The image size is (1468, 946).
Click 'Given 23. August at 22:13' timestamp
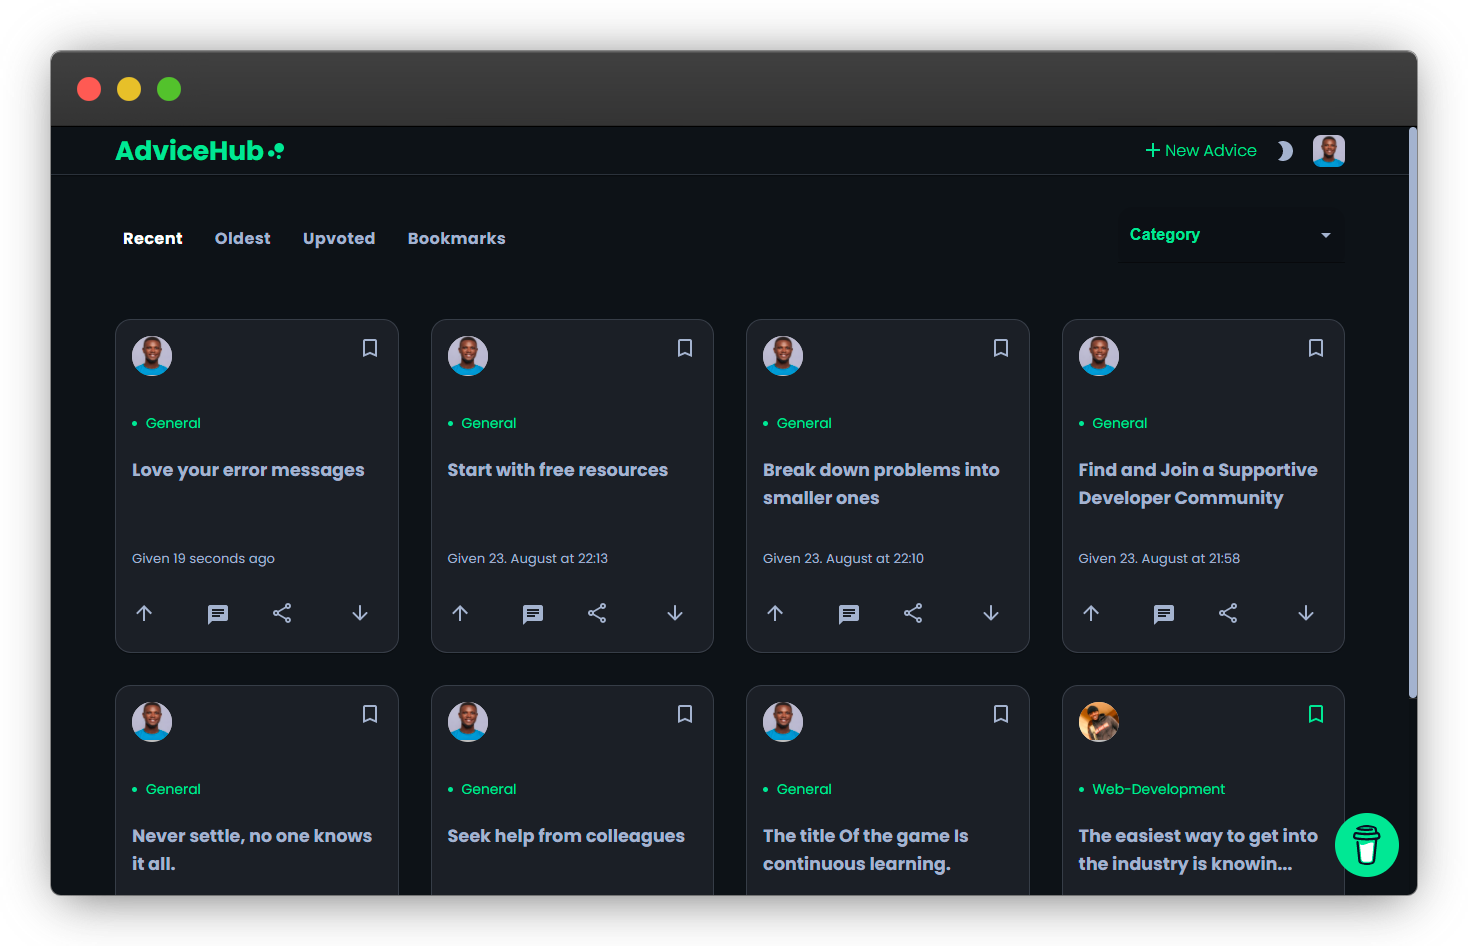(x=527, y=559)
